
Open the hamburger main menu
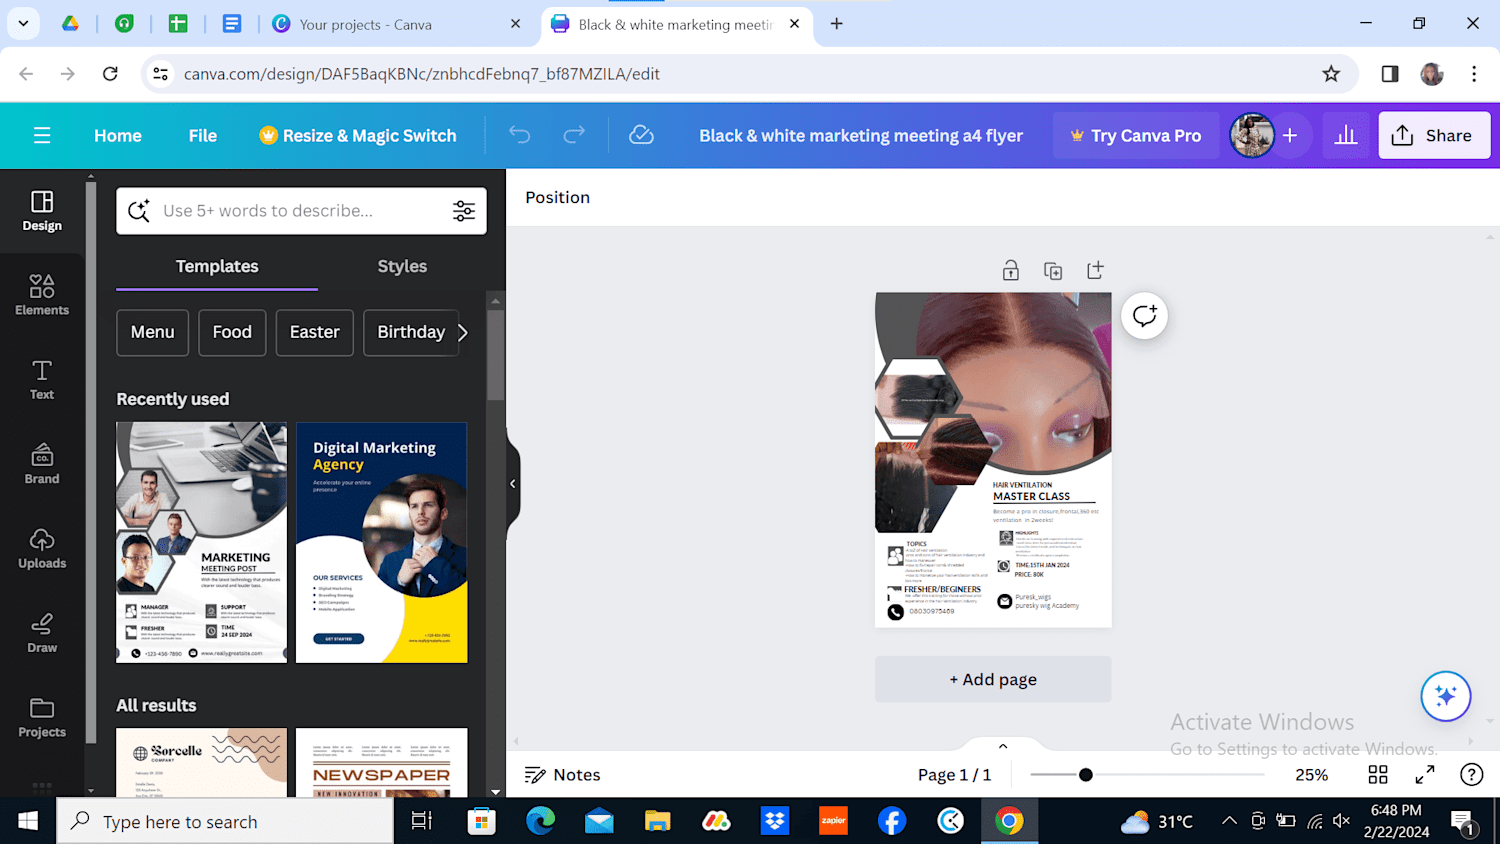pyautogui.click(x=42, y=135)
